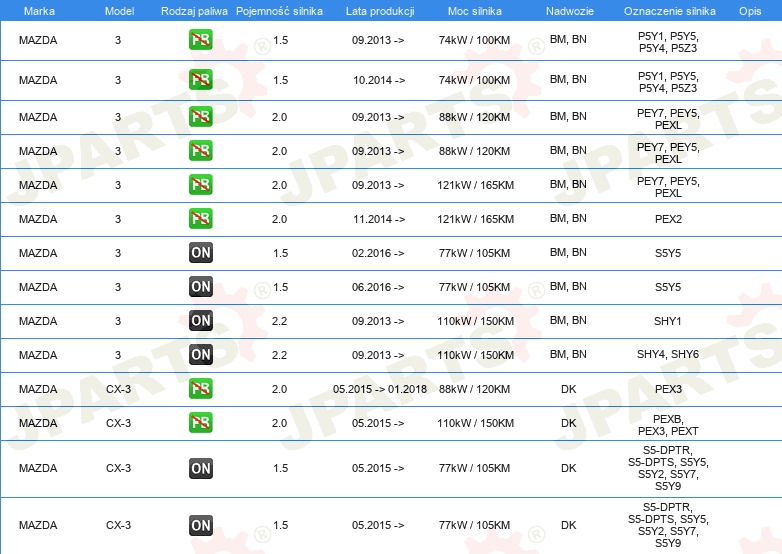
Task: Click MAZDA in the SHY1 row
Action: coord(38,321)
